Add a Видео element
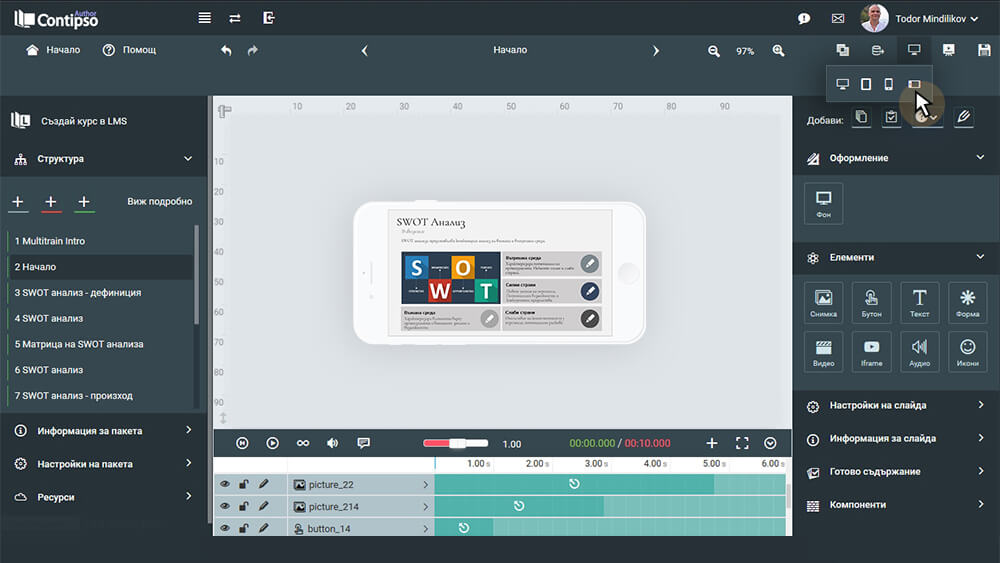Viewport: 1000px width, 563px height. [823, 351]
